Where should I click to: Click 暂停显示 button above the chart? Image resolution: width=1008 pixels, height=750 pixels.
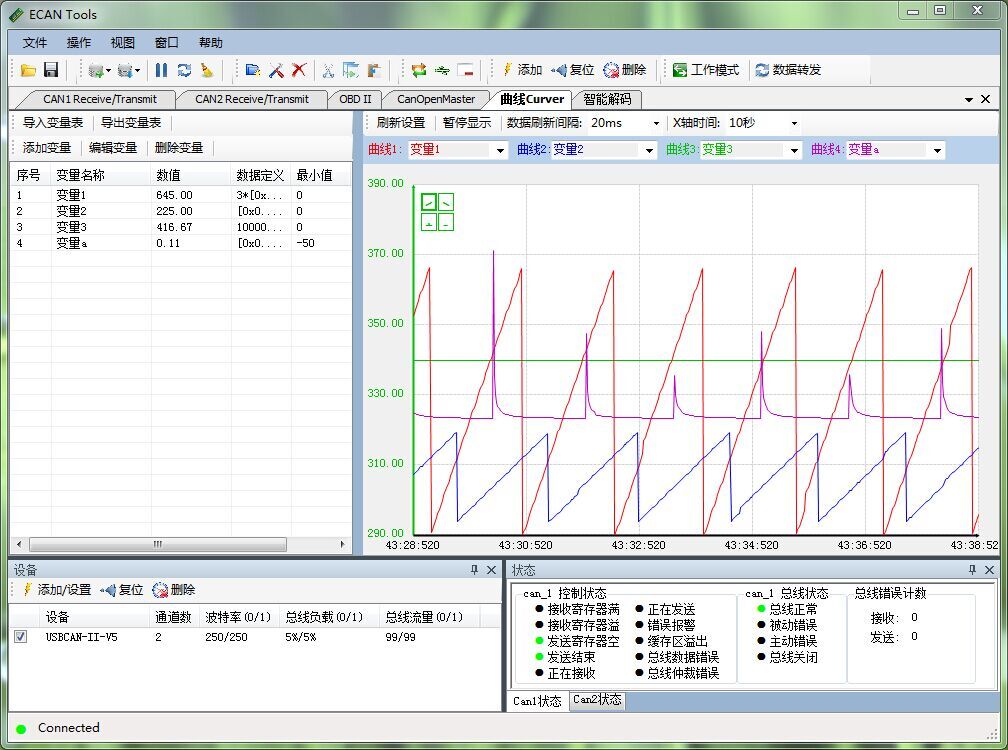(467, 123)
